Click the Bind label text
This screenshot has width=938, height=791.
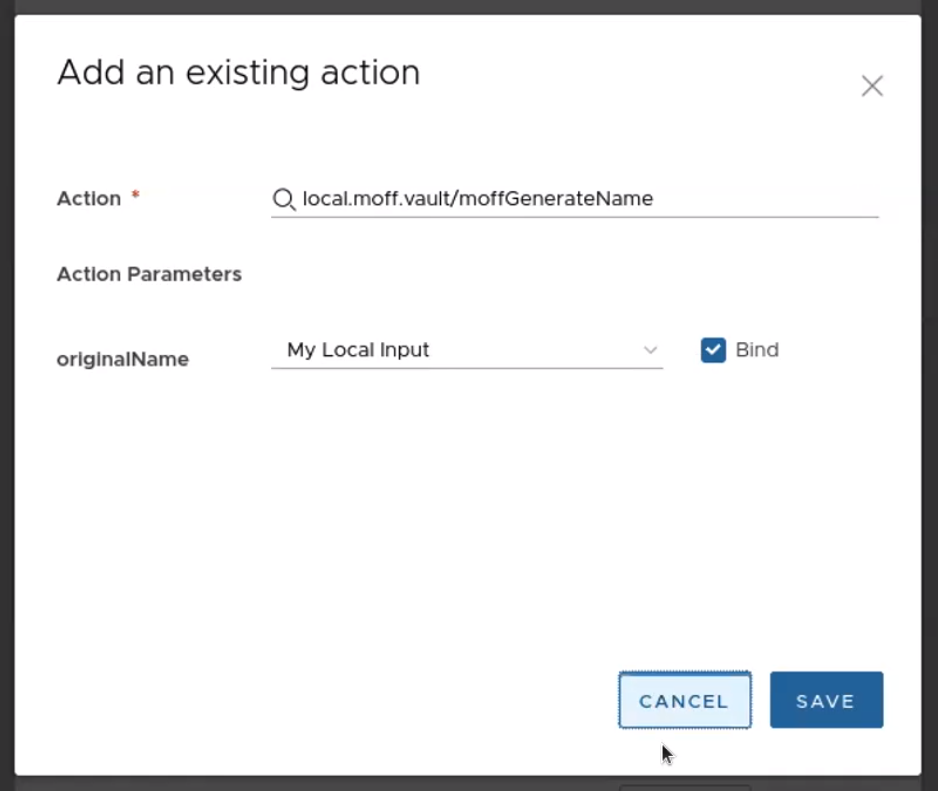[x=756, y=350]
